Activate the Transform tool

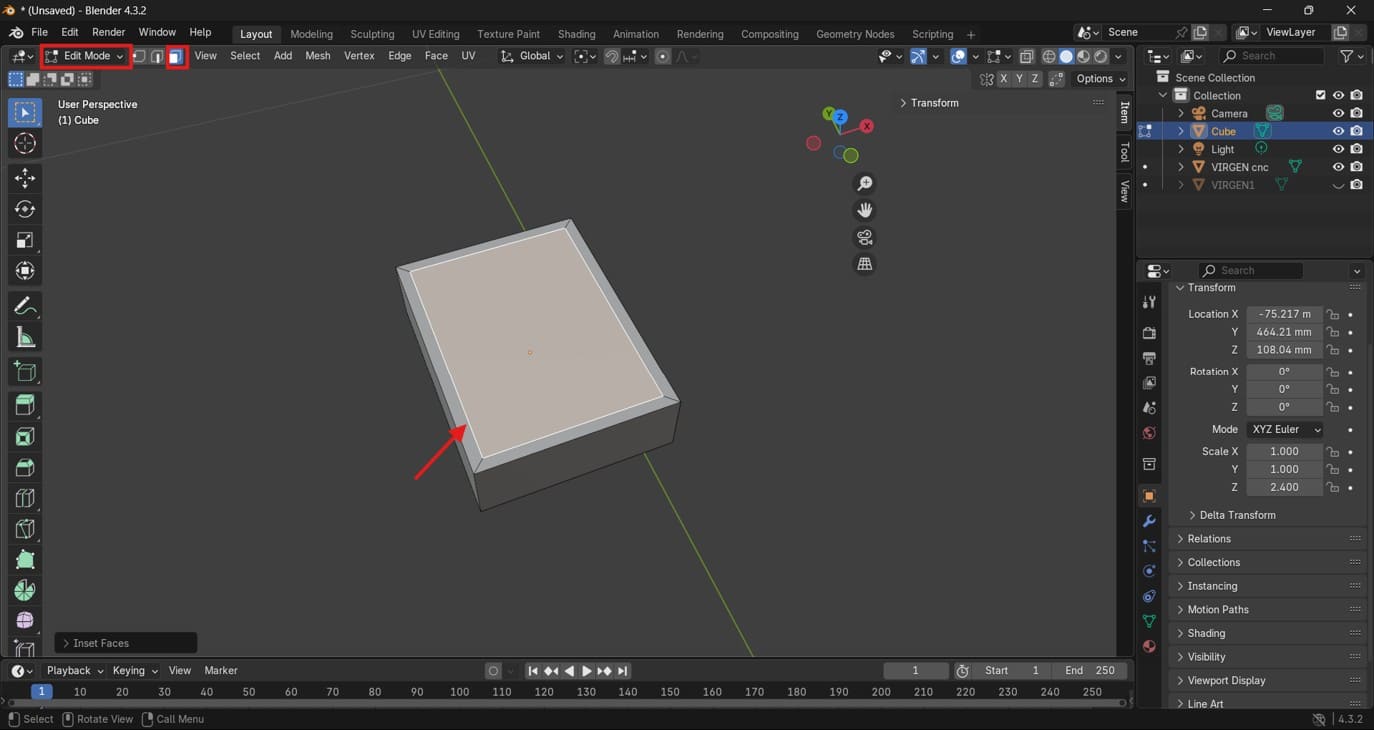[x=25, y=271]
